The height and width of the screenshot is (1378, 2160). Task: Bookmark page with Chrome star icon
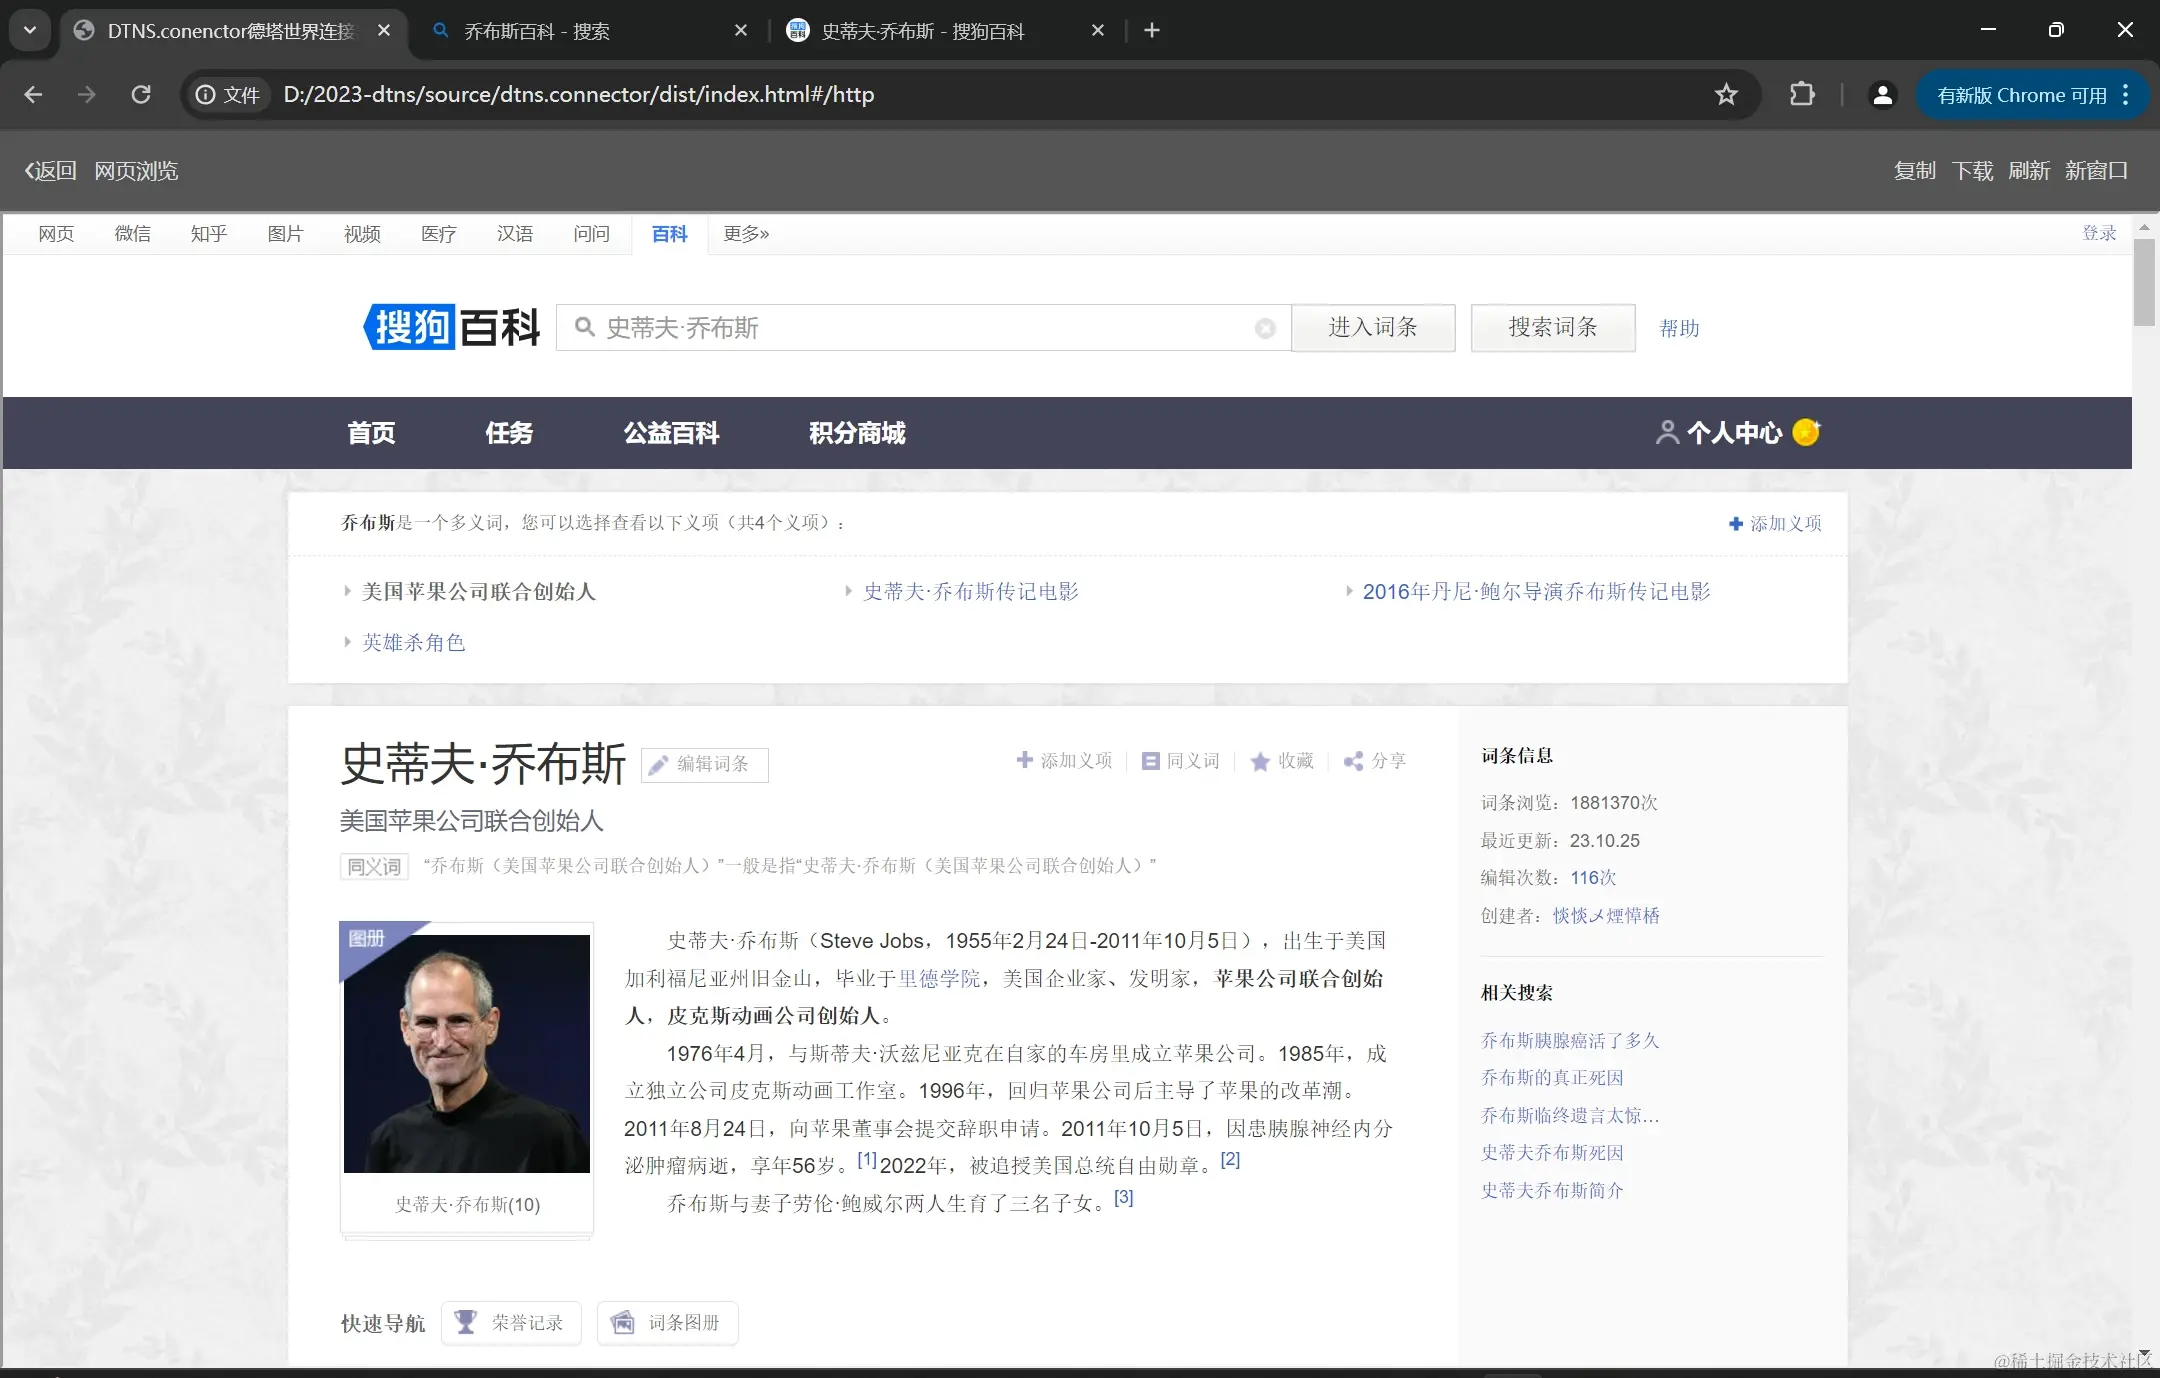coord(1726,95)
